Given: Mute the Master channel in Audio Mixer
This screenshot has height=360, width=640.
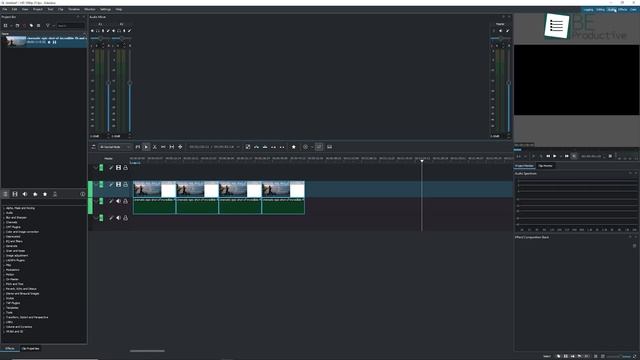Looking at the screenshot, I should (500, 31).
